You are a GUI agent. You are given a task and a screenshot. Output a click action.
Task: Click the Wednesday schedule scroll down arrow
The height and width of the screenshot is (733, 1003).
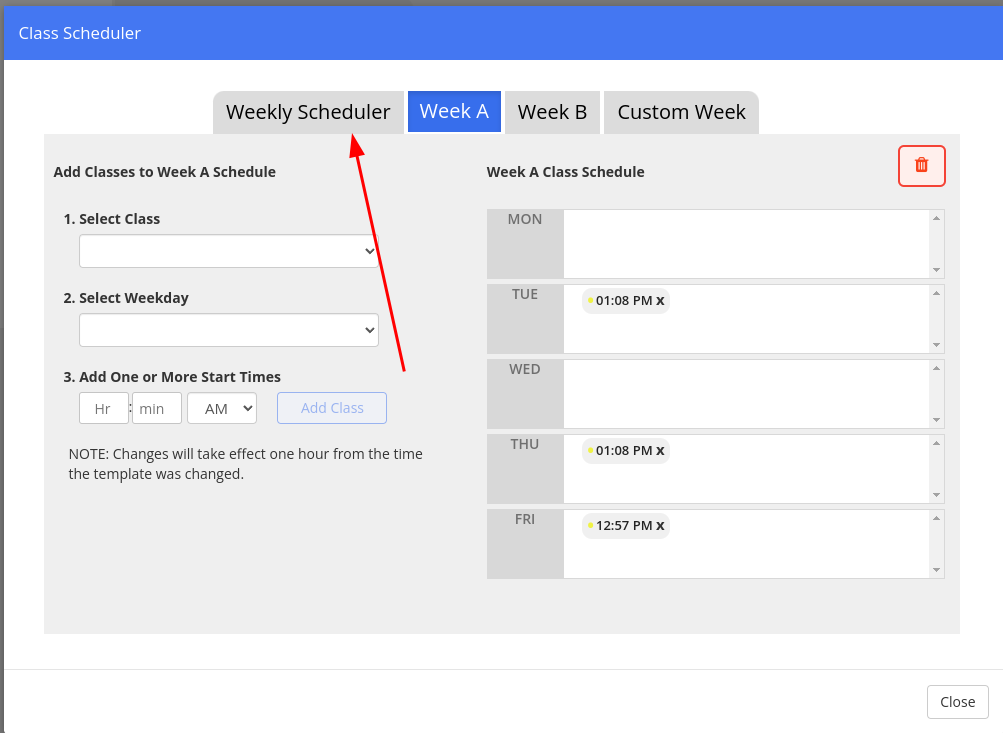point(936,420)
